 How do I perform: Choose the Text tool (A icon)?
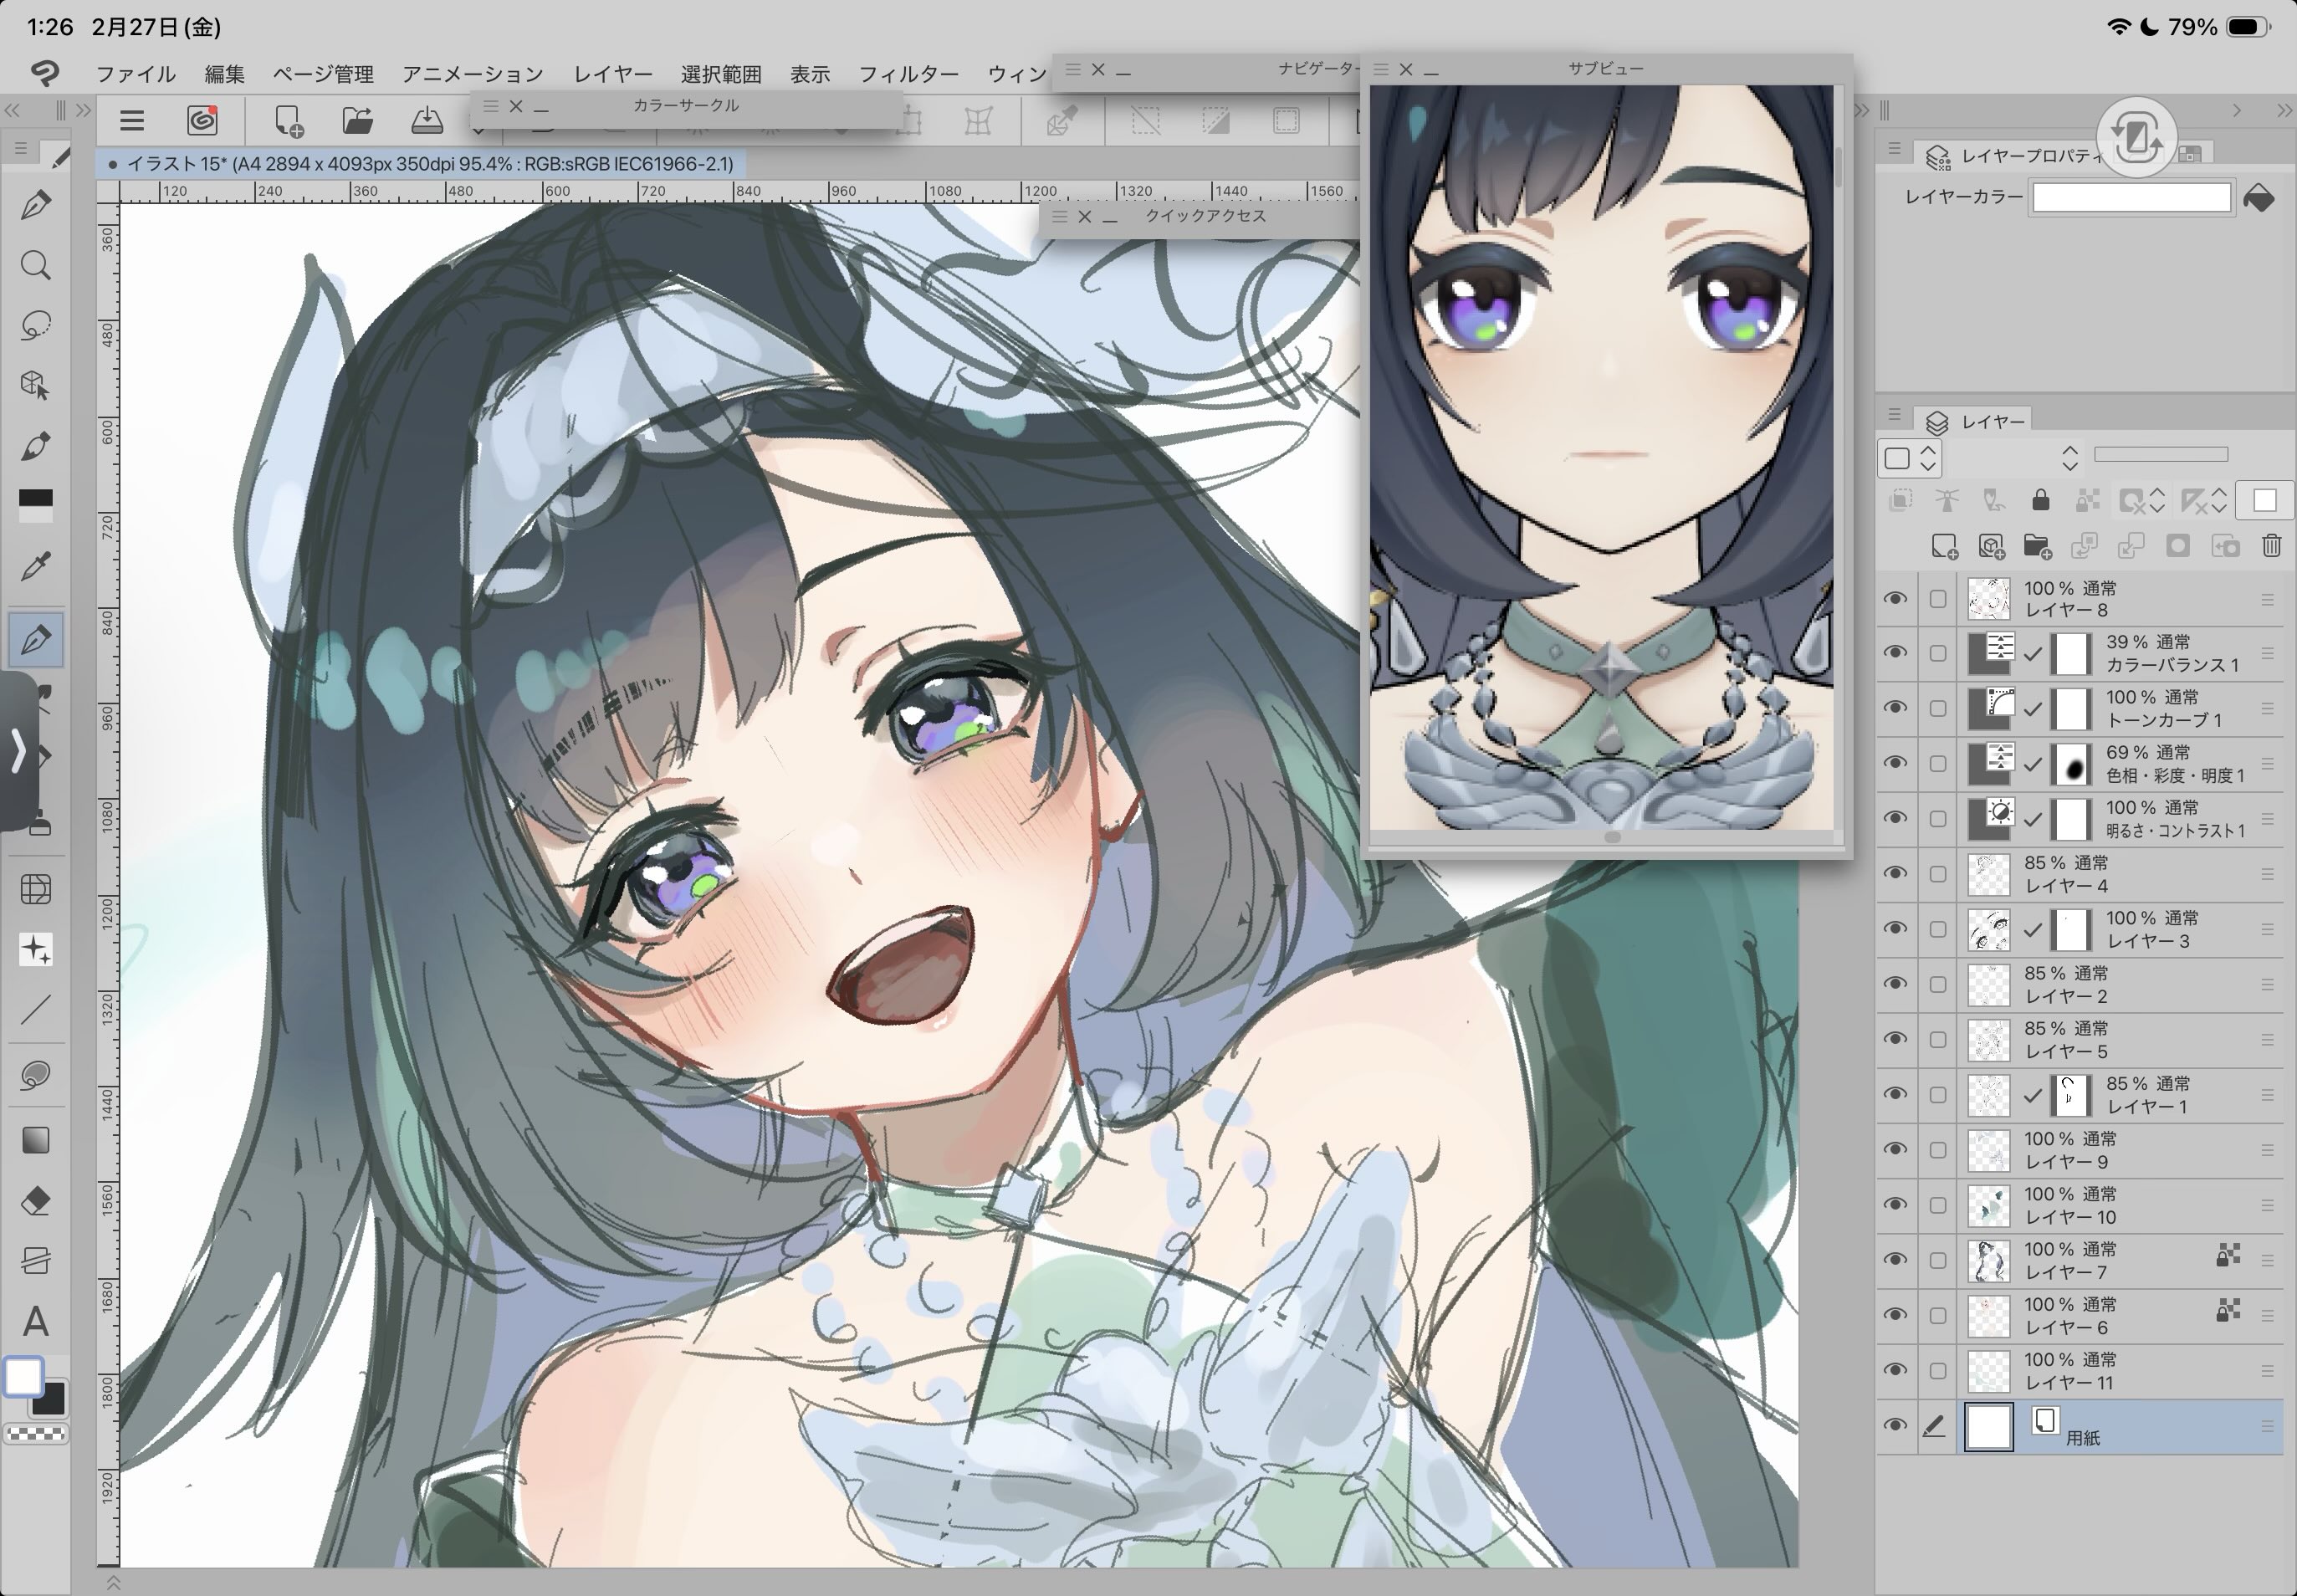[36, 1322]
